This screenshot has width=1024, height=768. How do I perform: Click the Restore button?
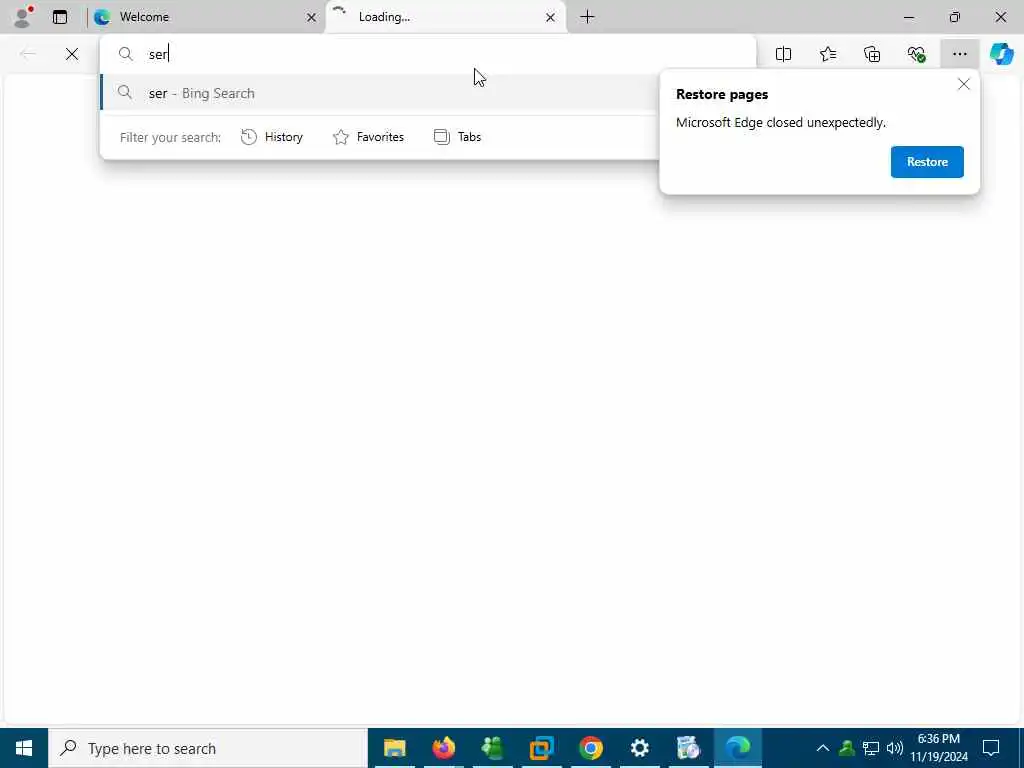coord(927,162)
